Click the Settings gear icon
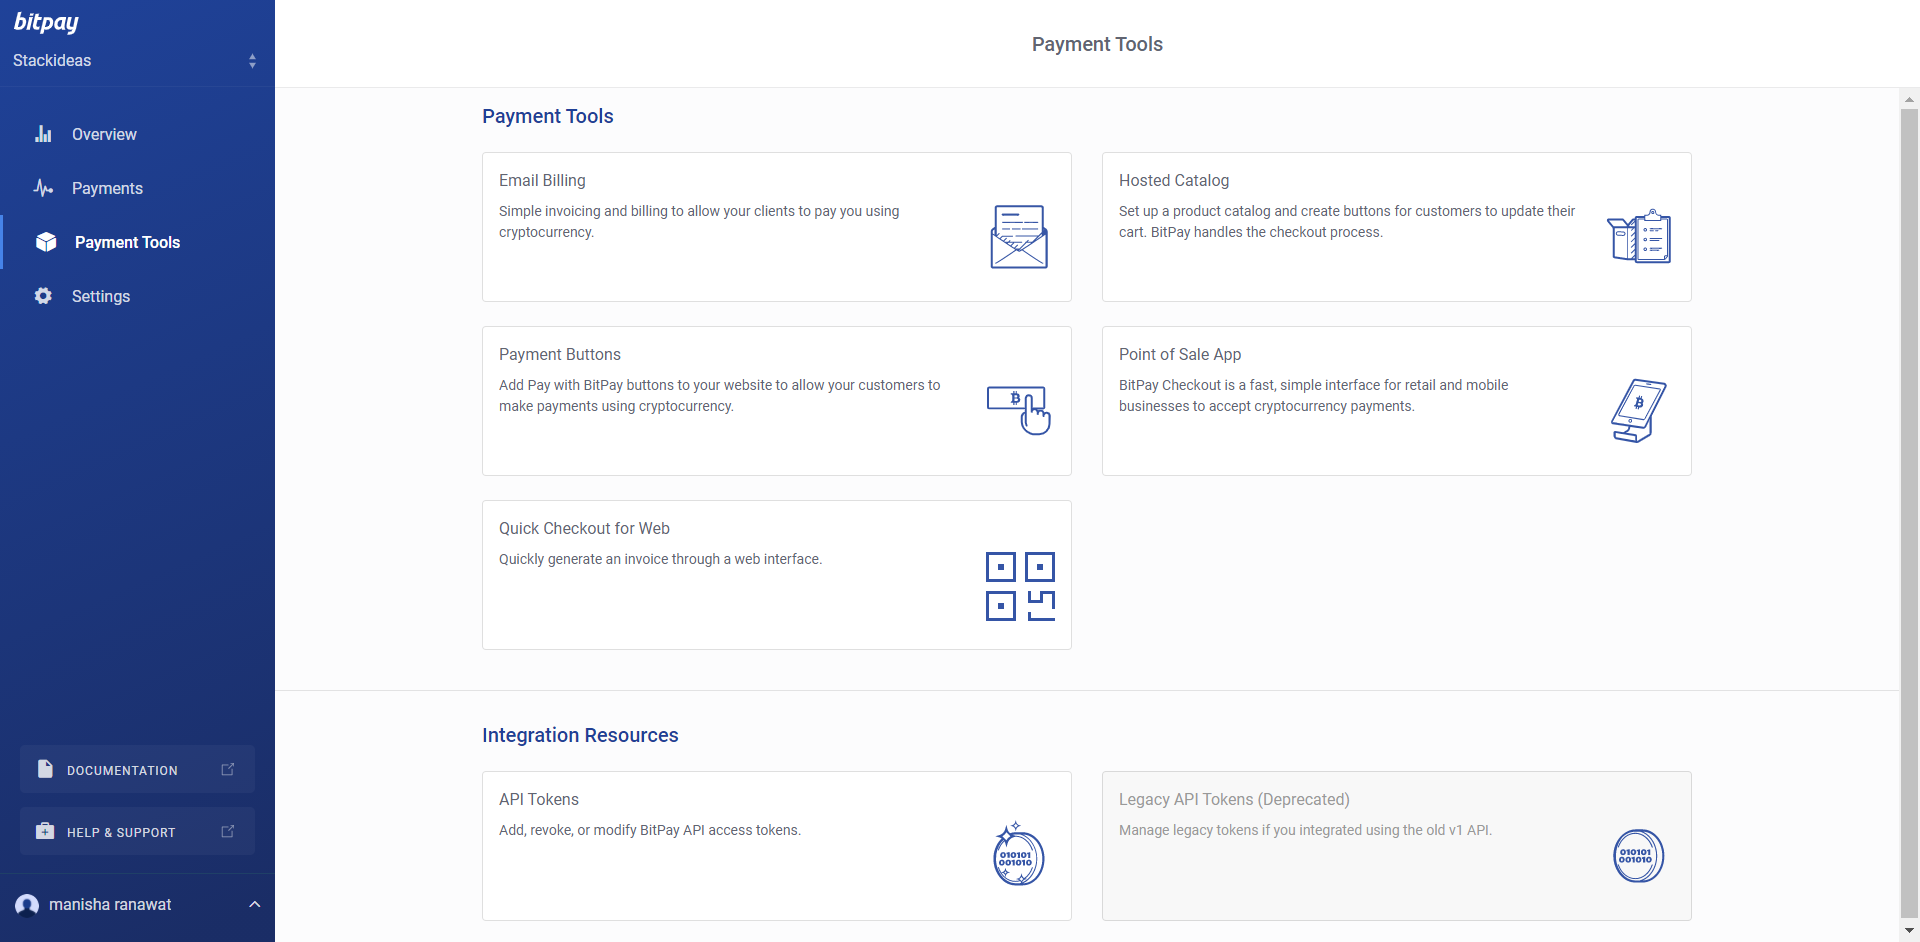This screenshot has height=942, width=1920. coord(43,296)
